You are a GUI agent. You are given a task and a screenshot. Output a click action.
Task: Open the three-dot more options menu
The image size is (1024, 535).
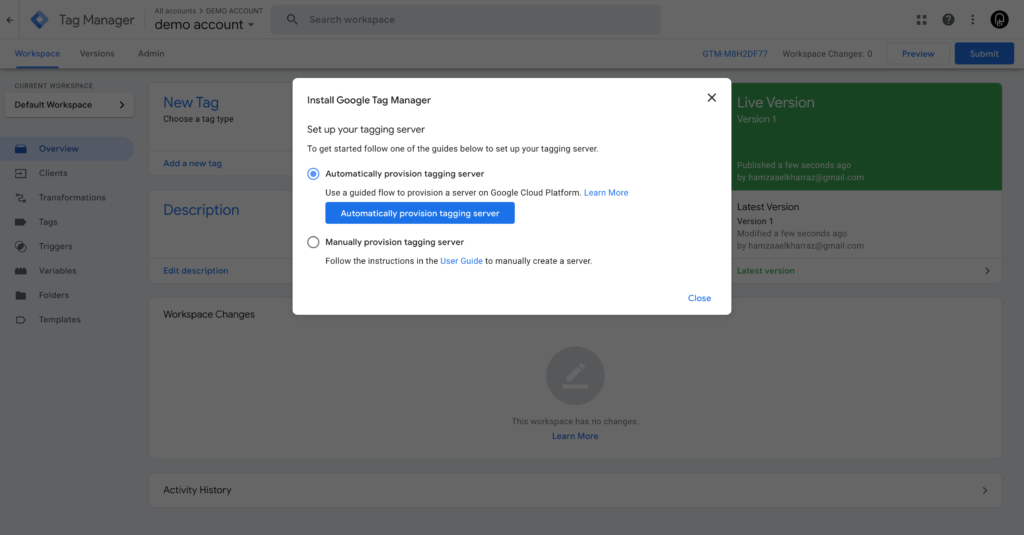click(x=973, y=20)
